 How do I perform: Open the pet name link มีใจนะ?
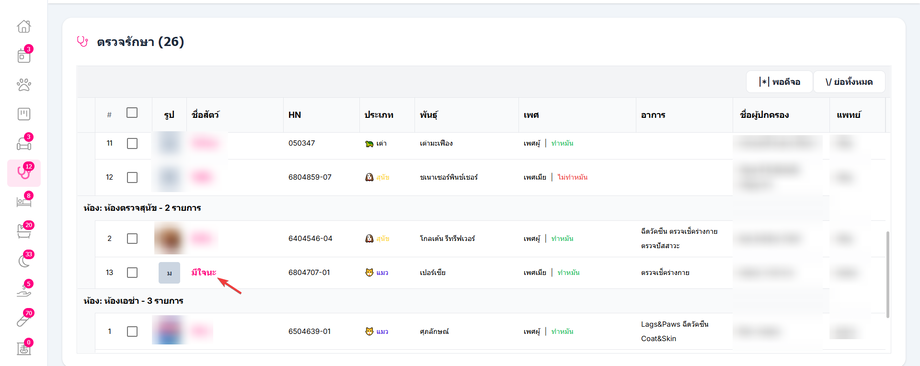(x=204, y=273)
